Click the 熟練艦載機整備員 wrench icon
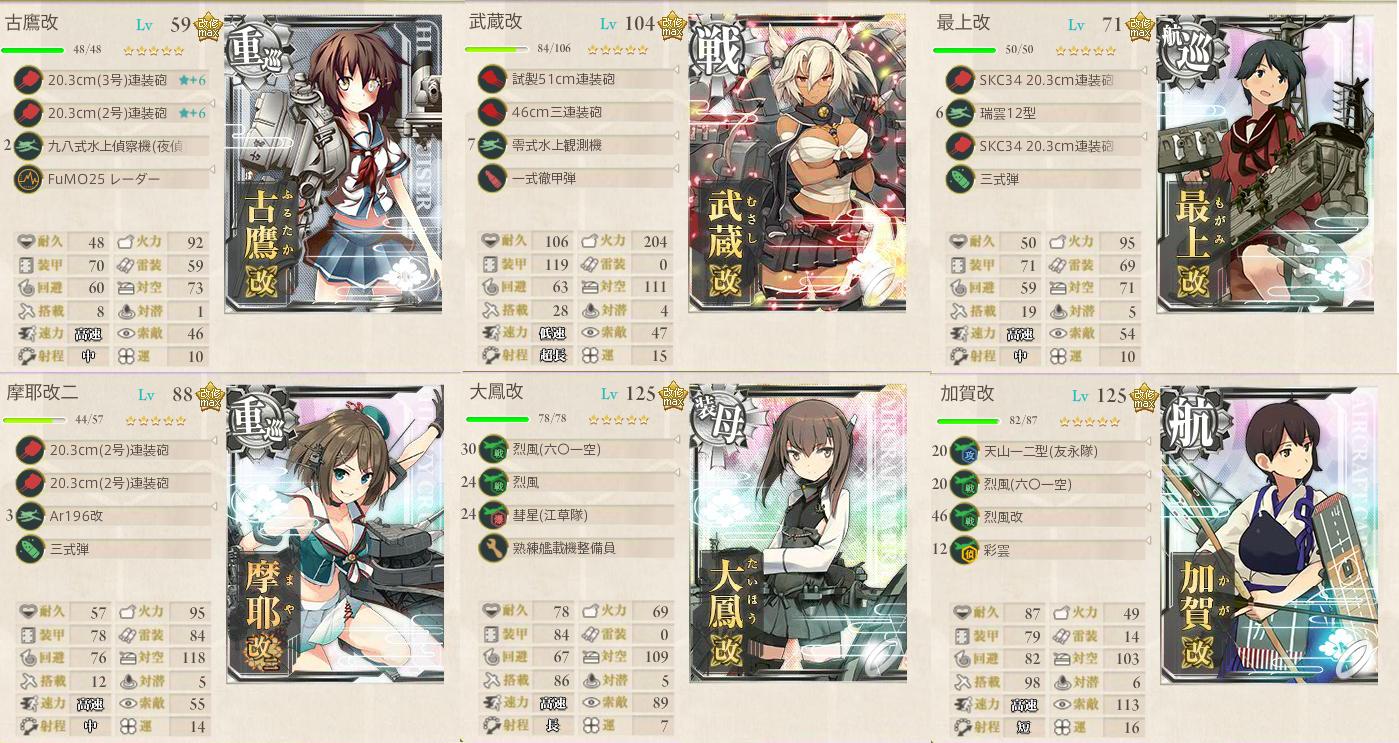 491,548
